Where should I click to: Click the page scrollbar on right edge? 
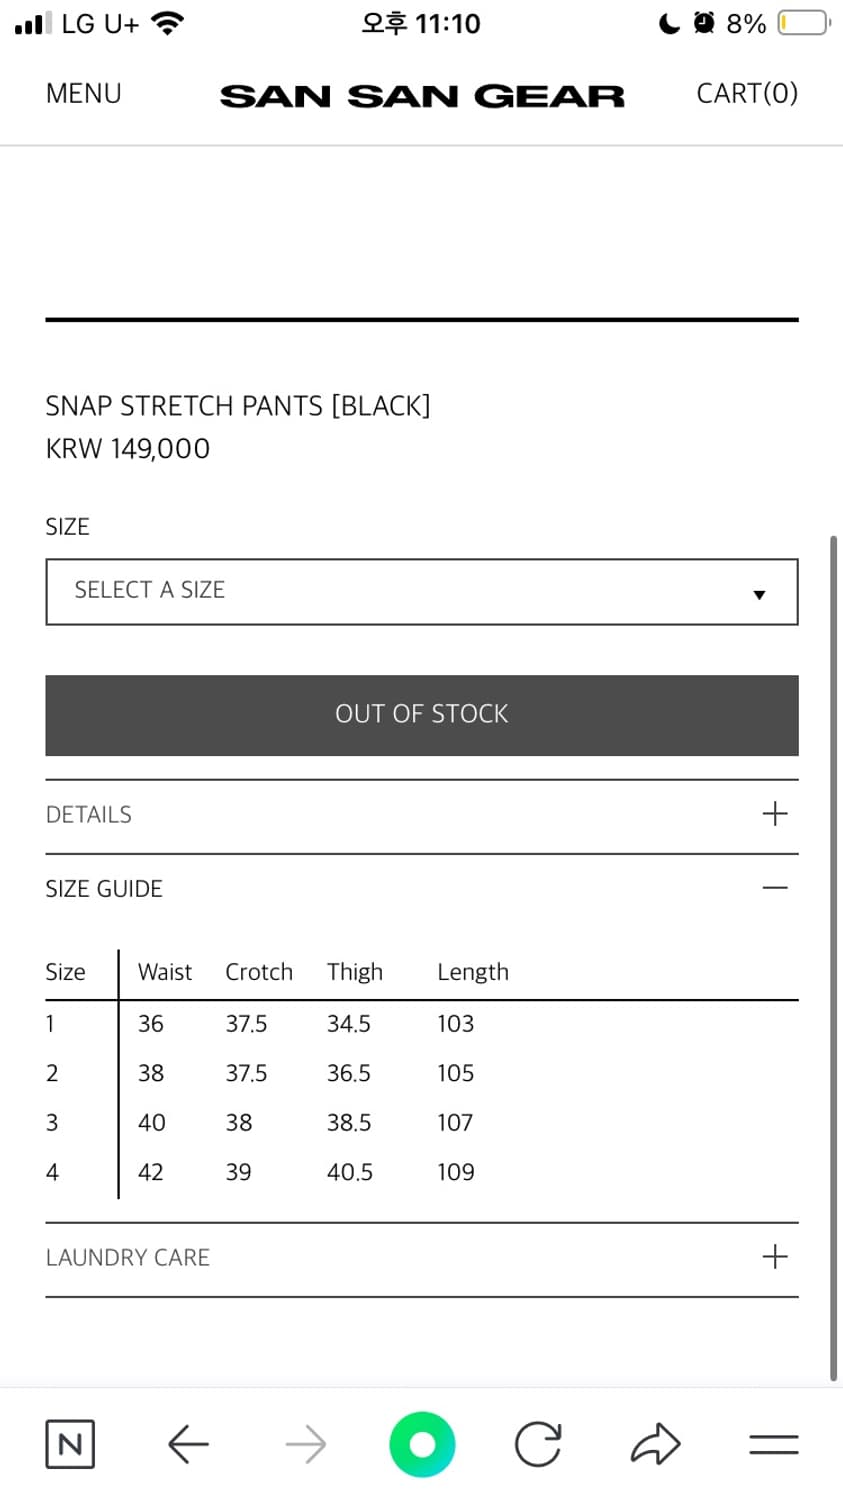pos(833,958)
